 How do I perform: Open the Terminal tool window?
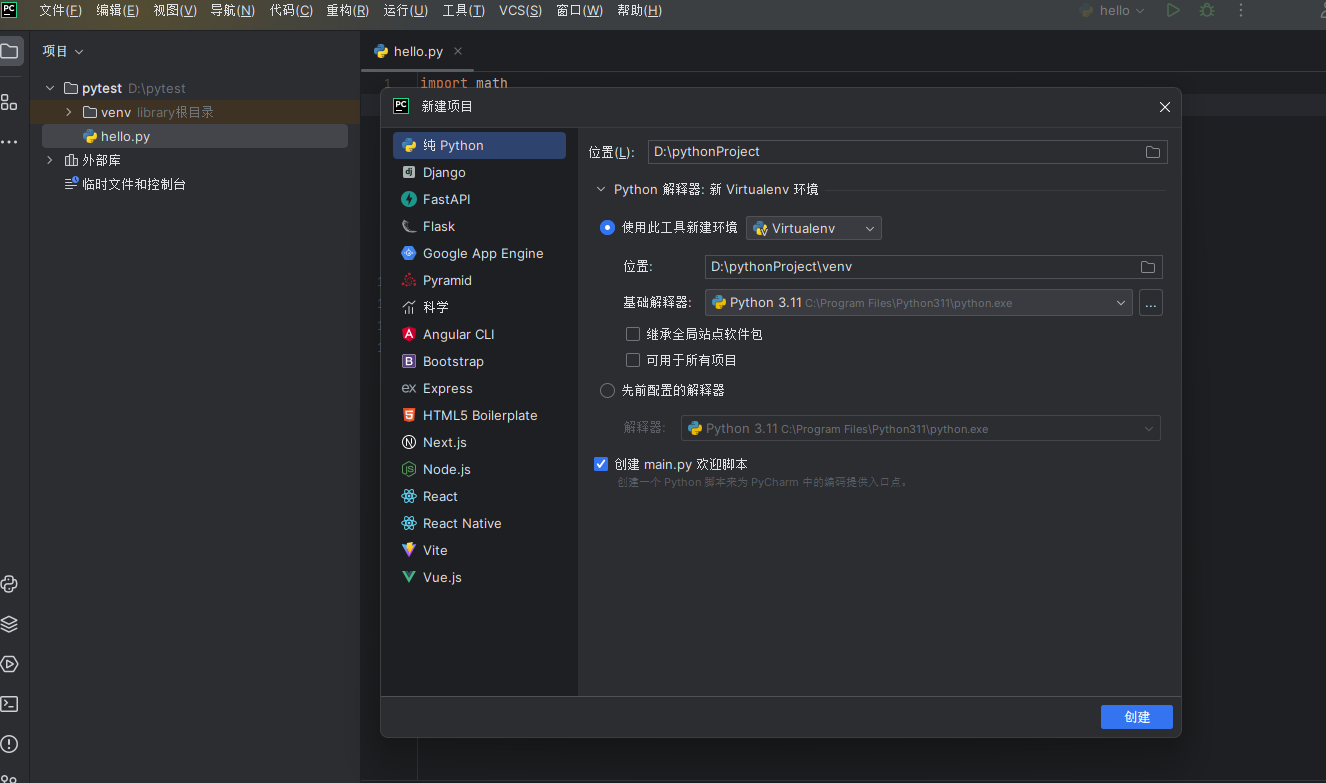pos(10,704)
